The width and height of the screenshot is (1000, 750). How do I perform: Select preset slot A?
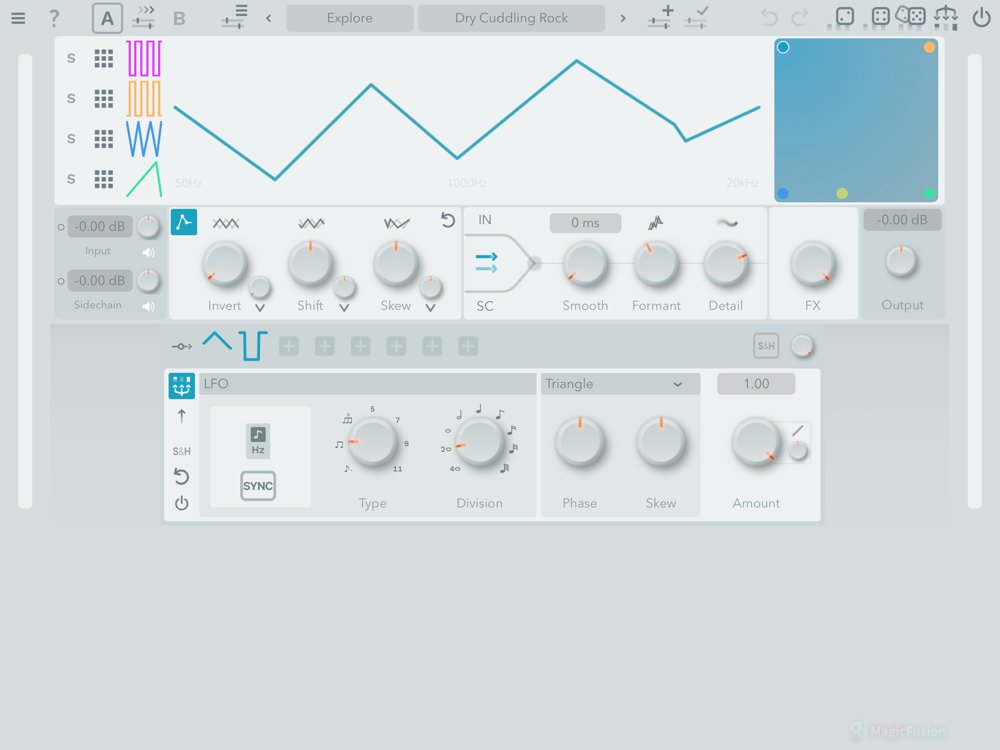tap(107, 18)
